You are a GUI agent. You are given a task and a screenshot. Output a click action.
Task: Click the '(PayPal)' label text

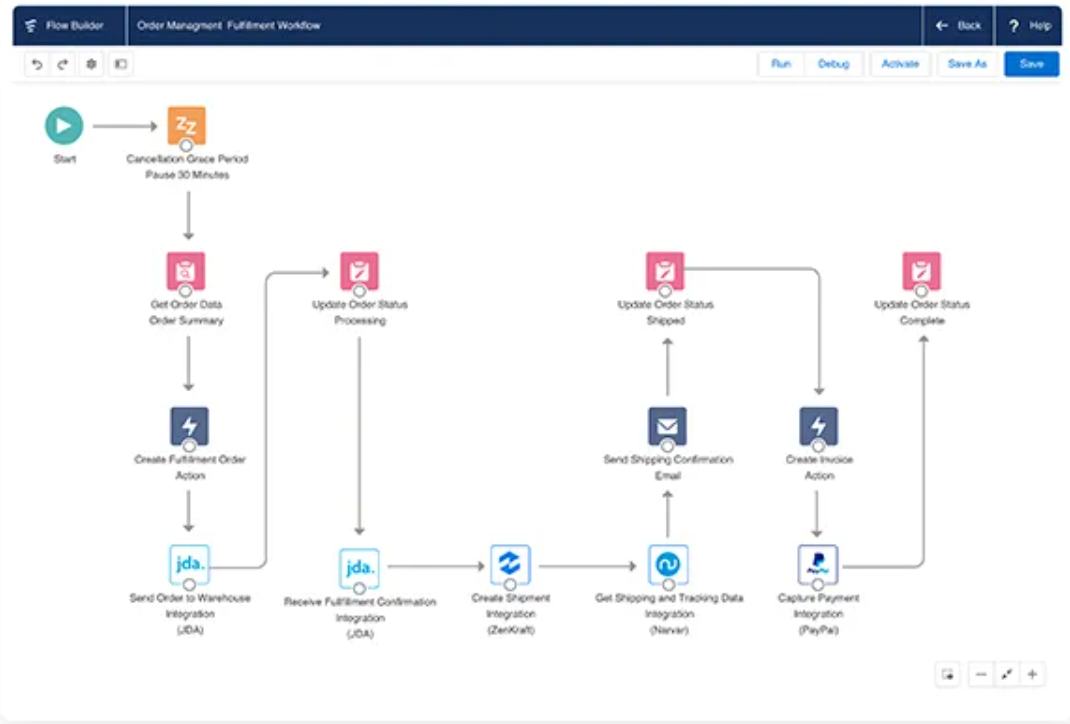pyautogui.click(x=818, y=630)
